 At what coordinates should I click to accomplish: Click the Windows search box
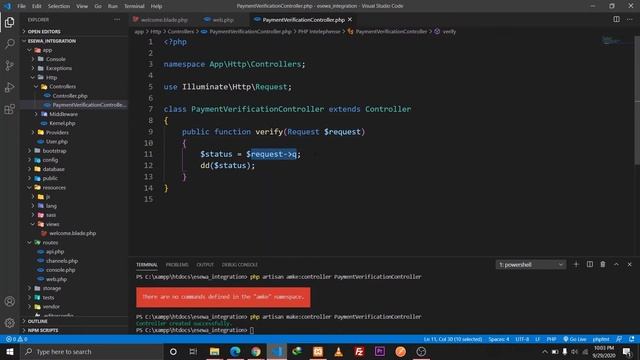pos(91,351)
